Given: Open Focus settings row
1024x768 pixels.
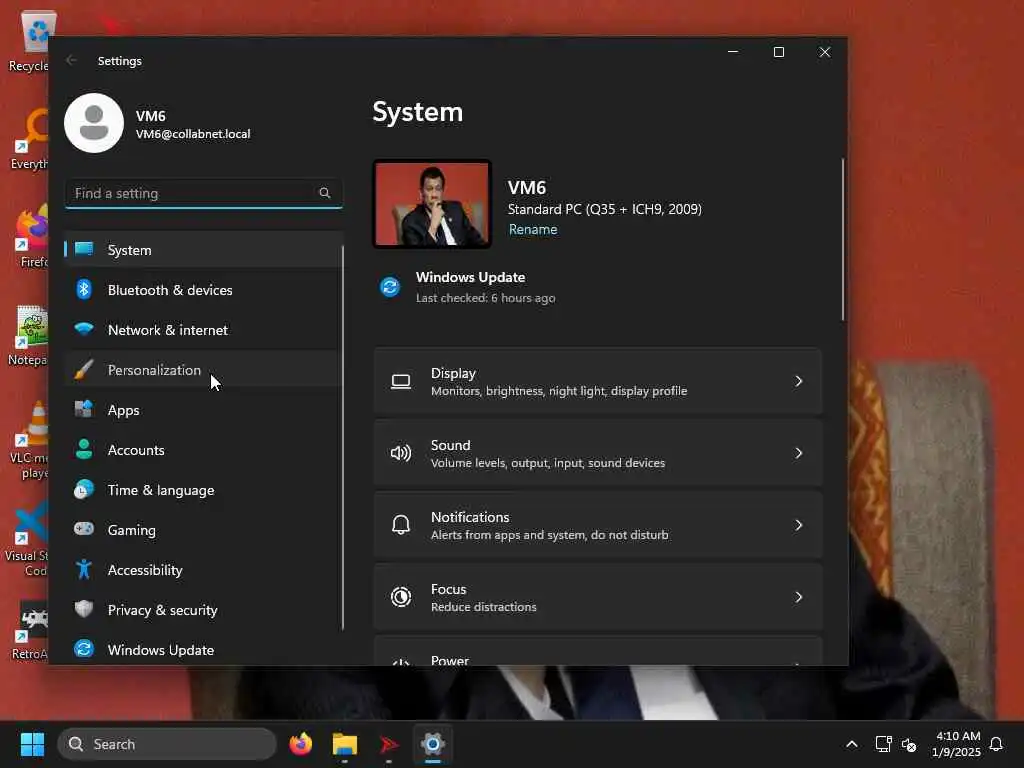Looking at the screenshot, I should 598,597.
